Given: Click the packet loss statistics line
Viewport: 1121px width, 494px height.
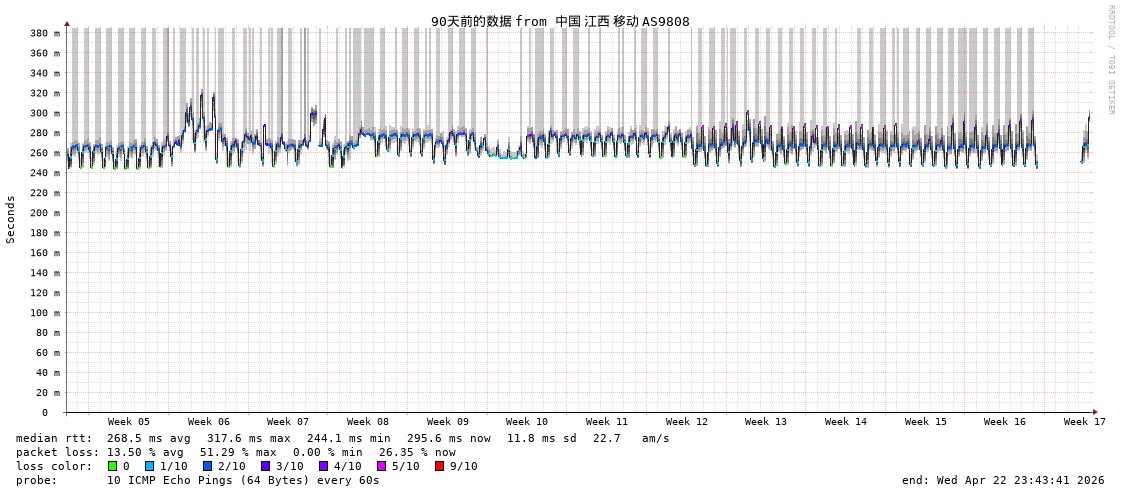Looking at the screenshot, I should pos(235,452).
